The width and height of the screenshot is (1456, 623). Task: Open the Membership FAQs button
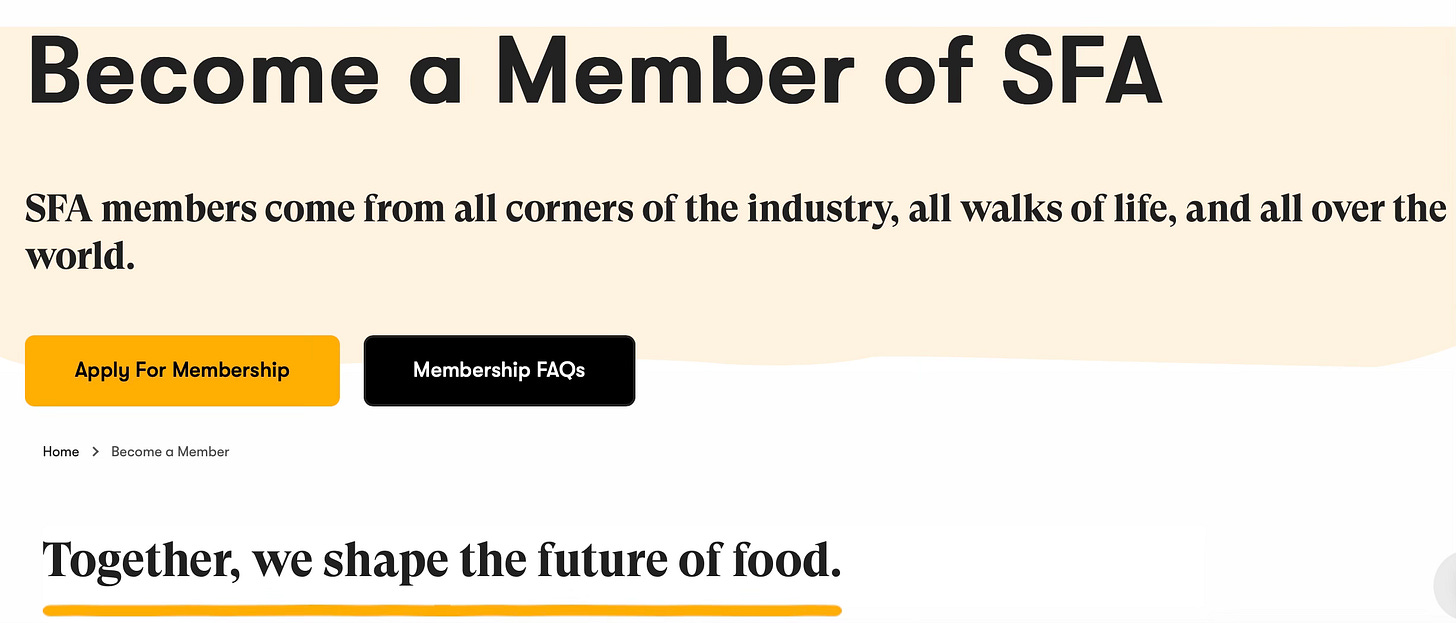(x=499, y=370)
